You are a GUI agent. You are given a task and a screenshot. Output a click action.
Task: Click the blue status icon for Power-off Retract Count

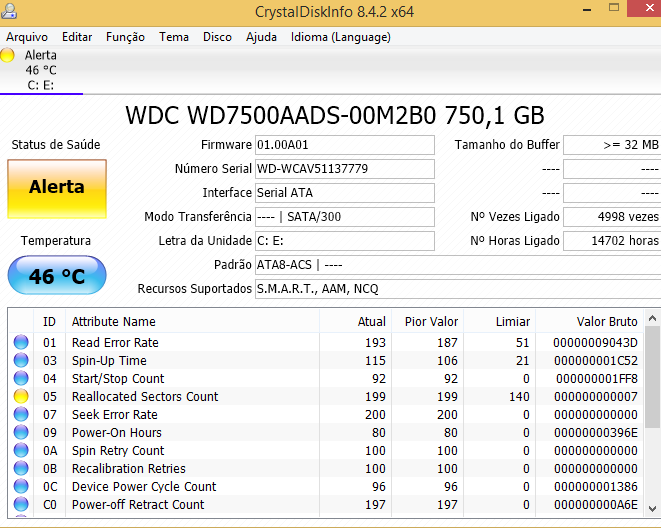(21, 504)
